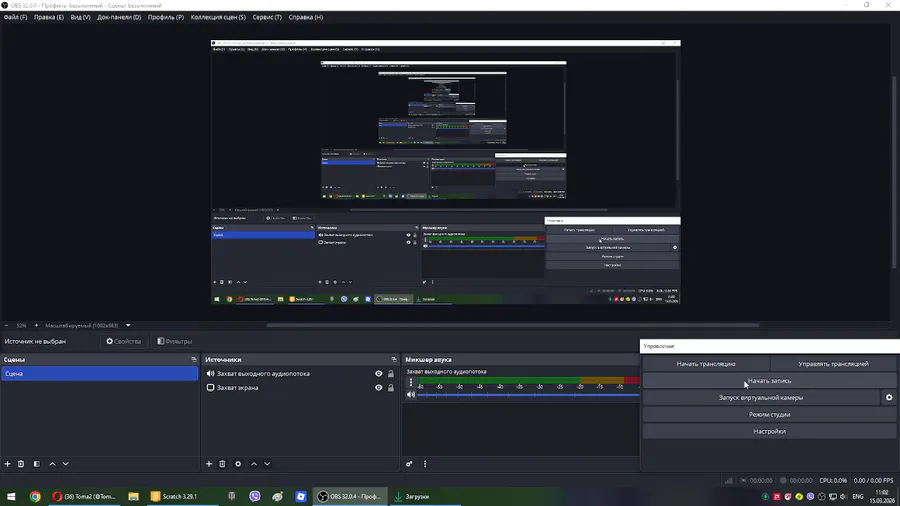Click the preview horizontal scrollbar
This screenshot has width=900, height=506.
click(x=513, y=325)
